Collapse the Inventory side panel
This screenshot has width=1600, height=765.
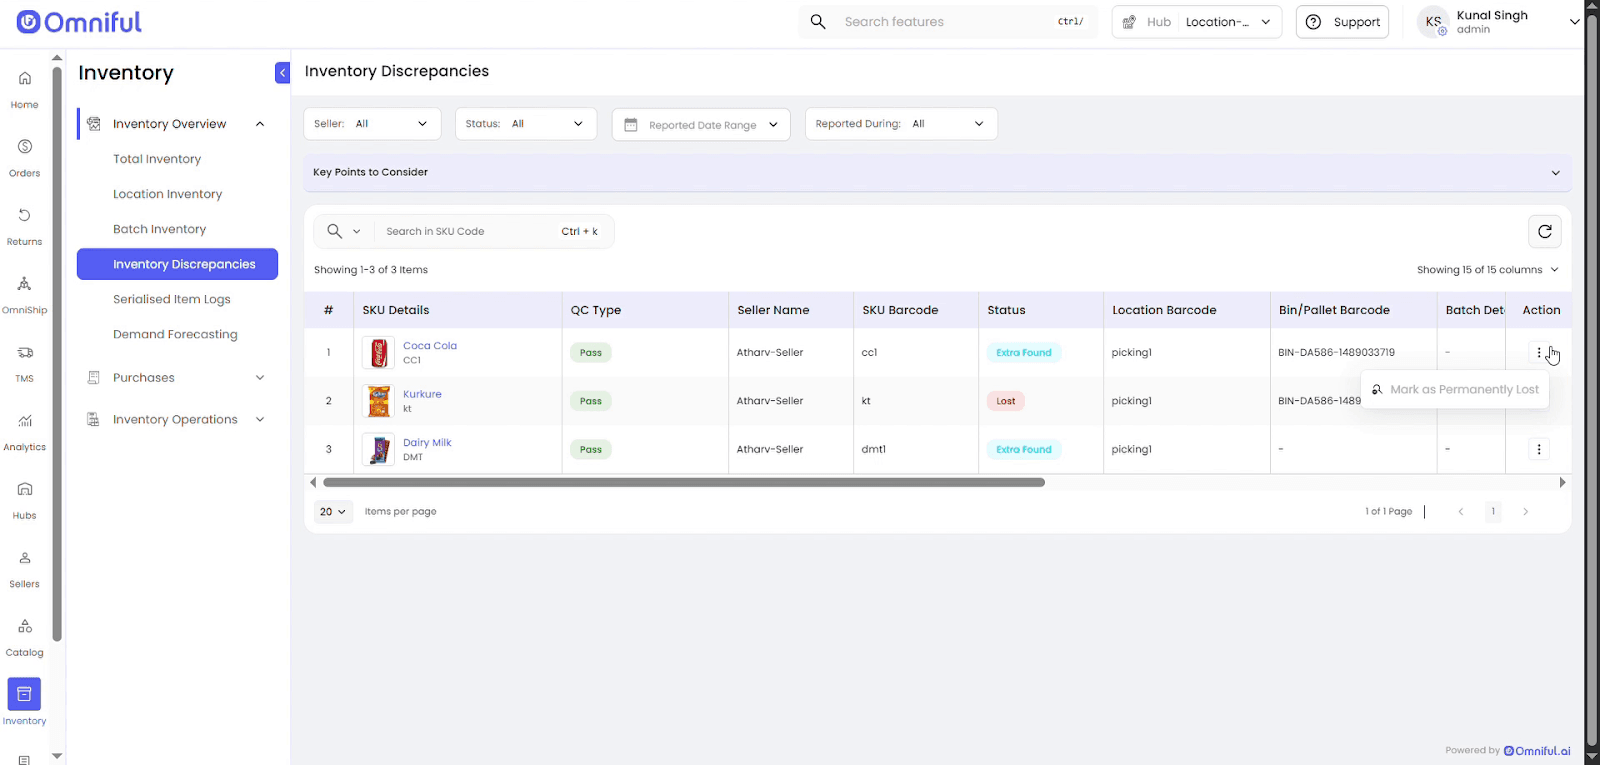pyautogui.click(x=282, y=73)
